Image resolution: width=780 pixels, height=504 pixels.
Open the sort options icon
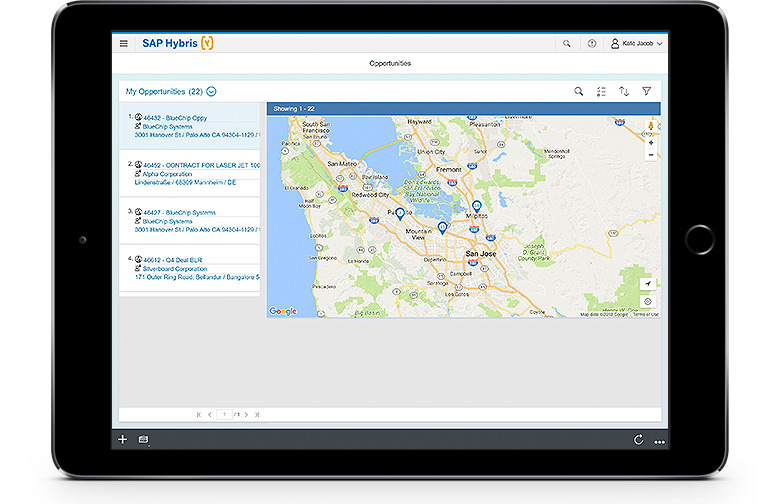pyautogui.click(x=624, y=92)
